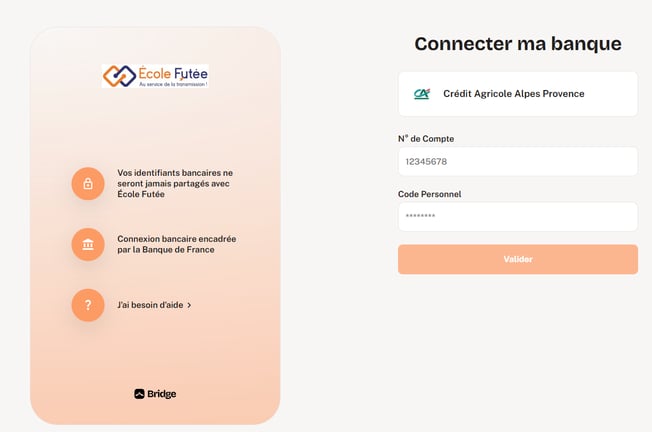
Task: Click the Au service de la transmission tagline
Action: (x=173, y=84)
